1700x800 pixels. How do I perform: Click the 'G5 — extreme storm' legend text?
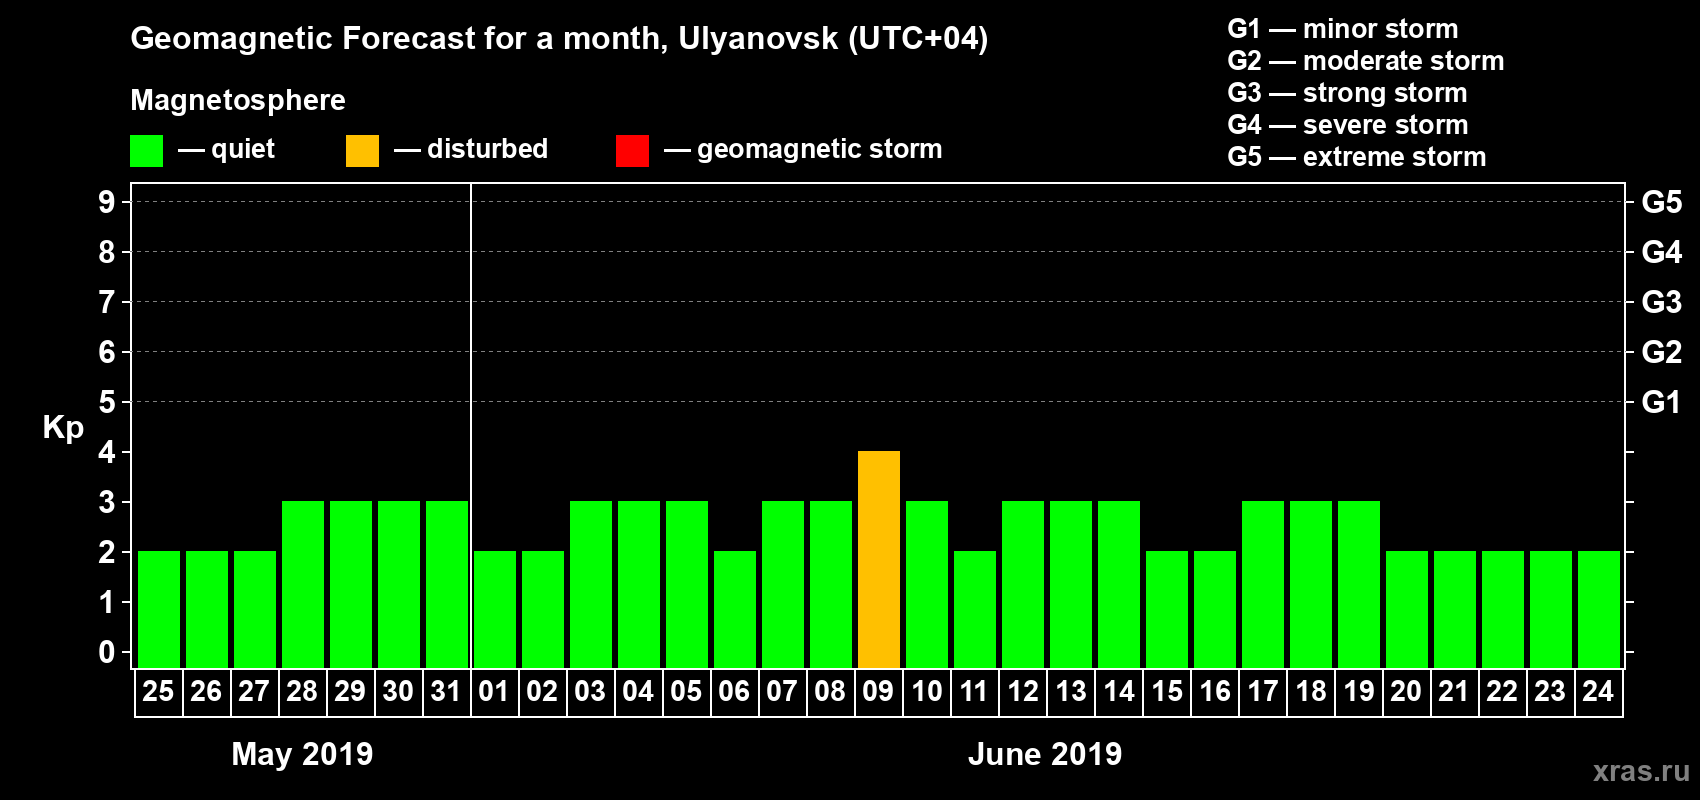[1357, 157]
